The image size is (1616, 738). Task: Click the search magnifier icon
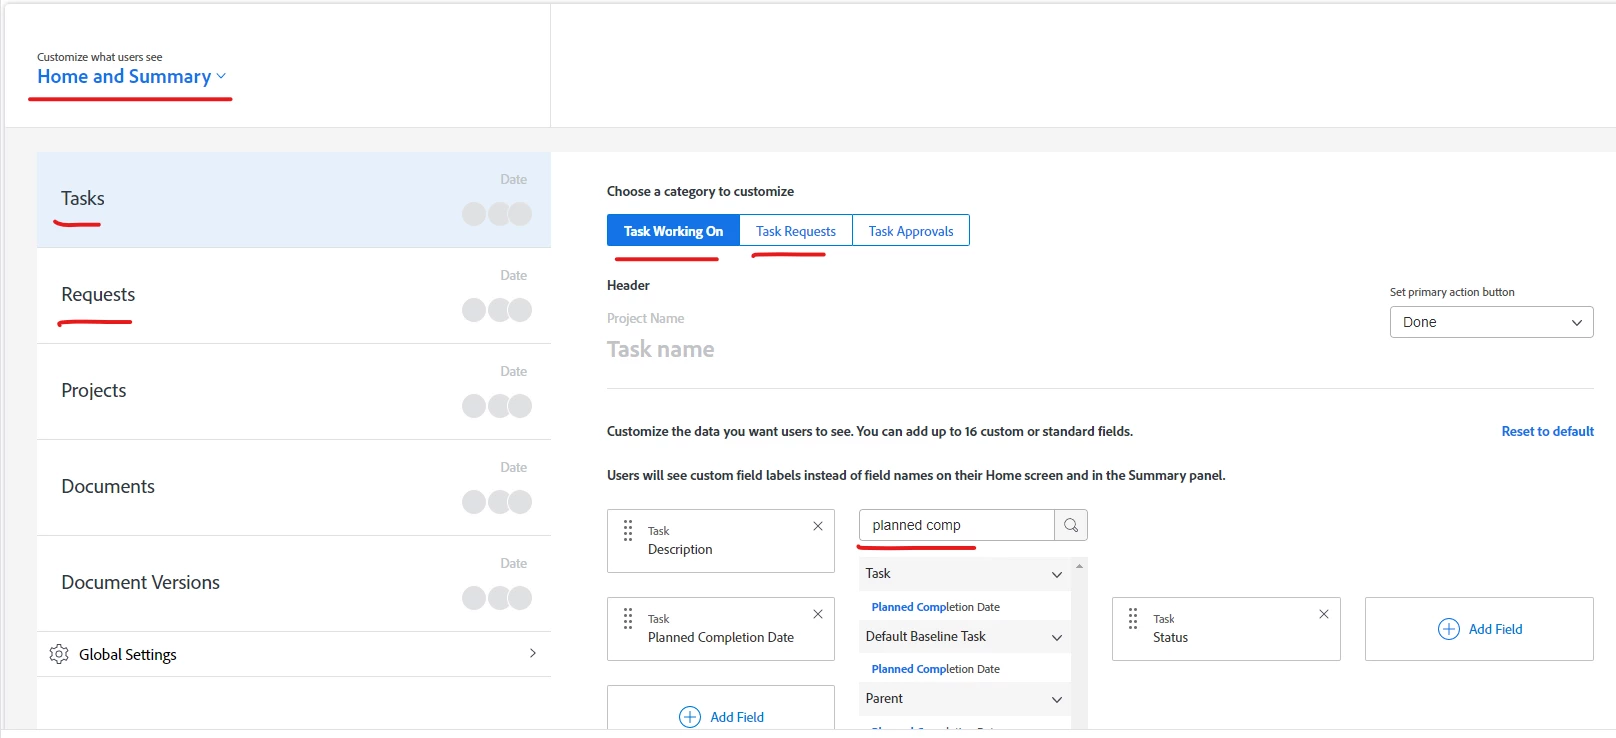coord(1071,525)
